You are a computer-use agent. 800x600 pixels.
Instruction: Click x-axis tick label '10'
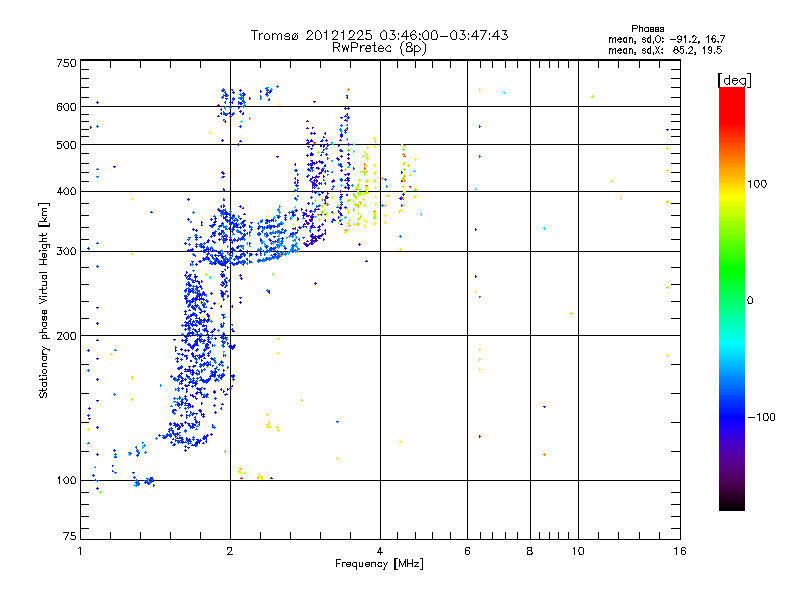tap(578, 551)
